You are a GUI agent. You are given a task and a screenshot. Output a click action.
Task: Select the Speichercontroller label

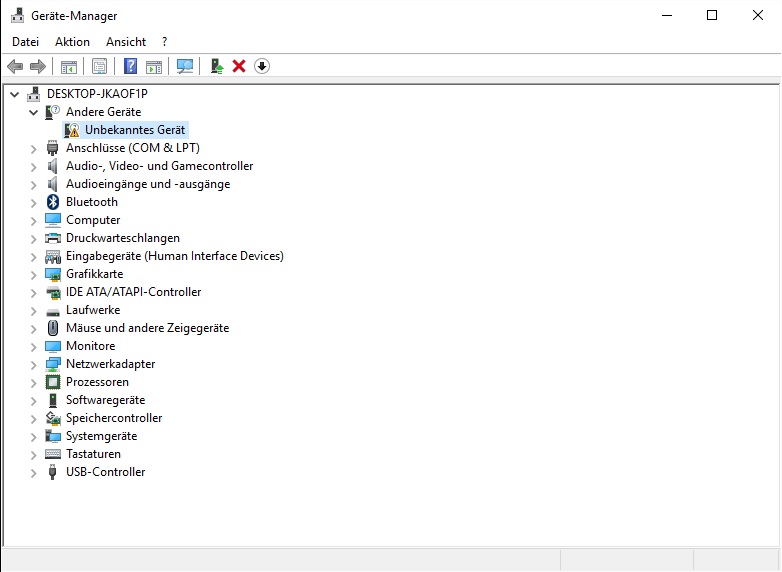coord(114,418)
